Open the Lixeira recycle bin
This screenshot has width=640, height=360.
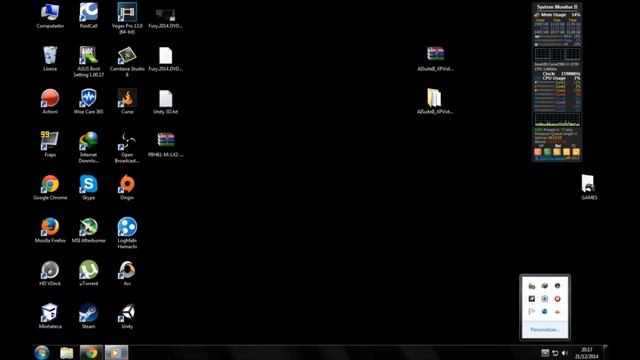(x=50, y=58)
